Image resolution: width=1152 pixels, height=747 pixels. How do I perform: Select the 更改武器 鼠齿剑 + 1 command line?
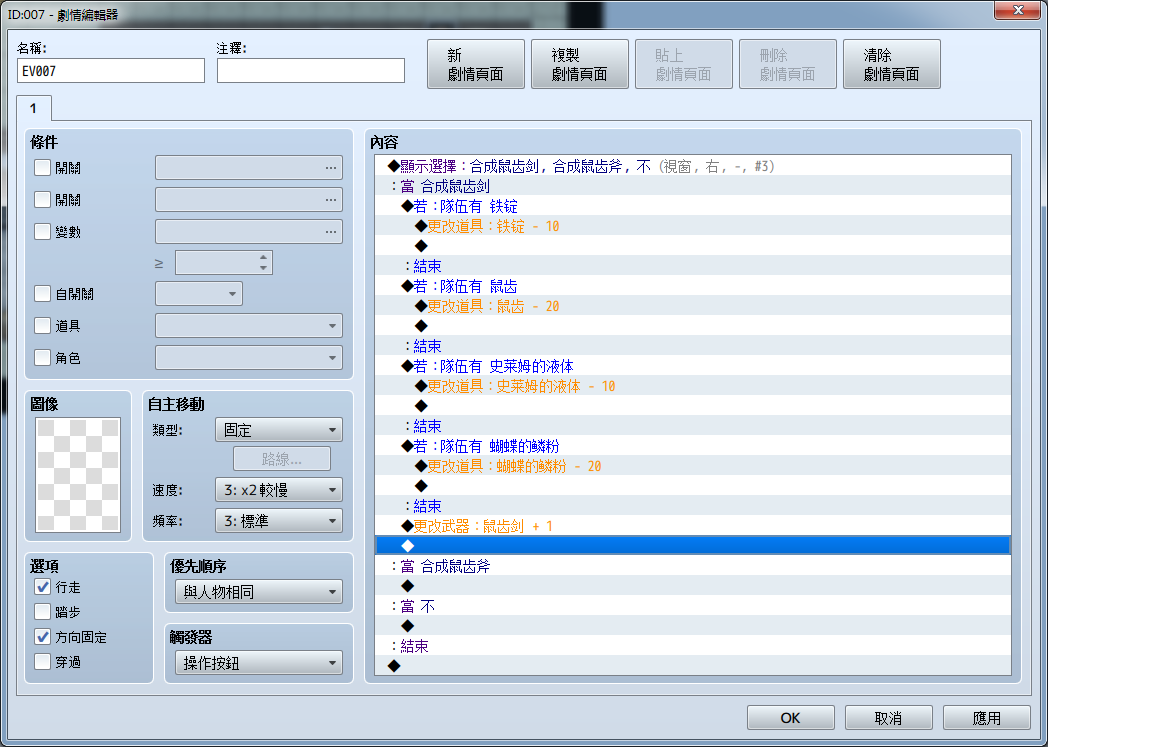[x=693, y=526]
